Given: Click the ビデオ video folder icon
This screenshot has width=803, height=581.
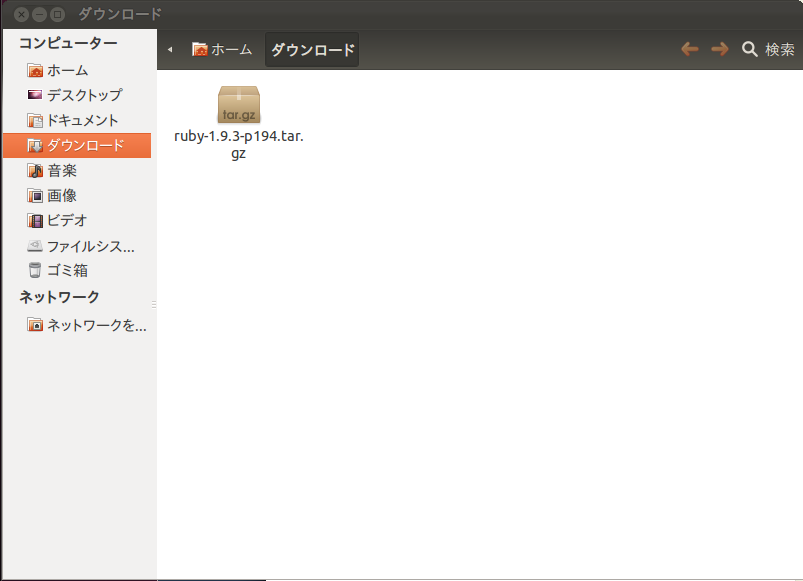Looking at the screenshot, I should click(x=35, y=221).
